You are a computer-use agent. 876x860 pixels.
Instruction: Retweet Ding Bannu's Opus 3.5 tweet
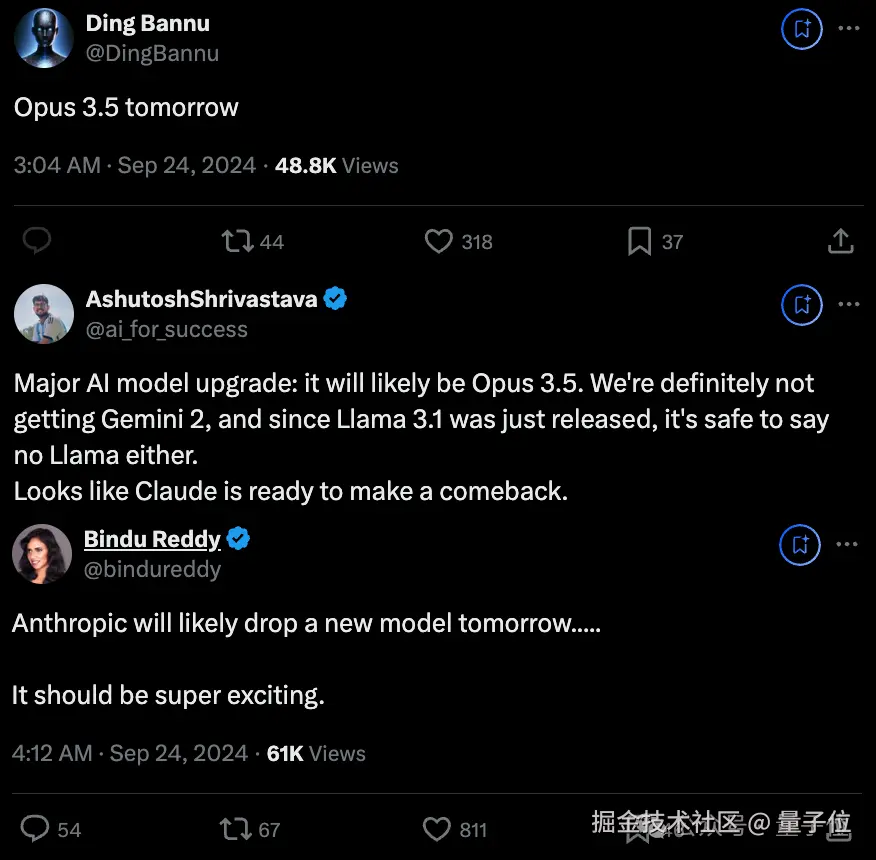pos(238,241)
